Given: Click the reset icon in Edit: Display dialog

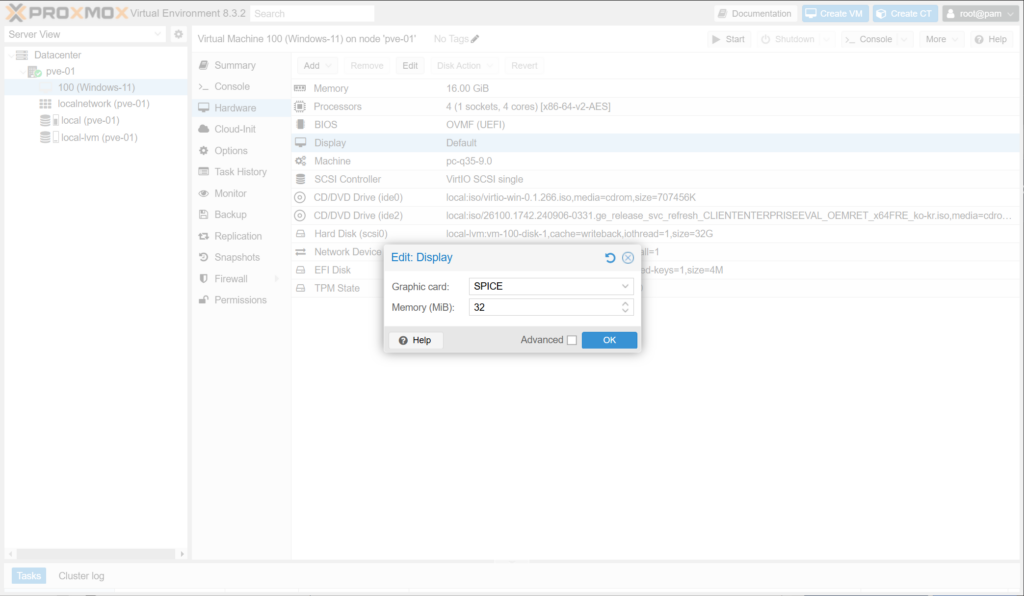Looking at the screenshot, I should 610,258.
